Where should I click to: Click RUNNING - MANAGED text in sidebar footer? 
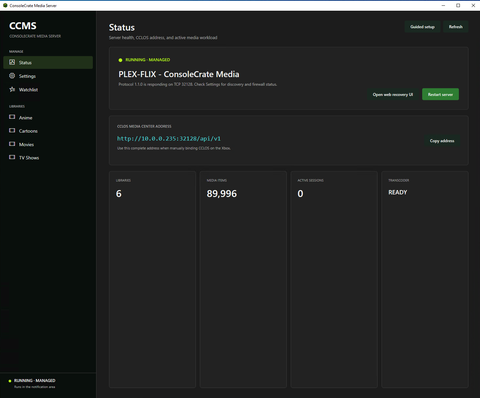(35, 380)
